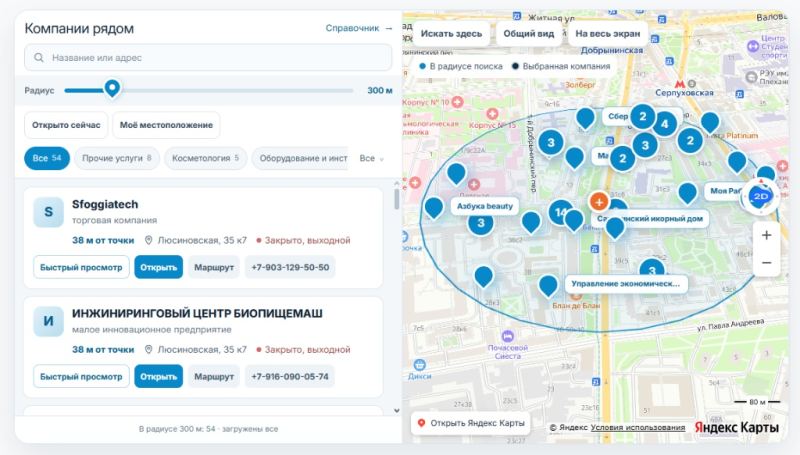Open the Справочник link
The width and height of the screenshot is (800, 455).
click(359, 28)
